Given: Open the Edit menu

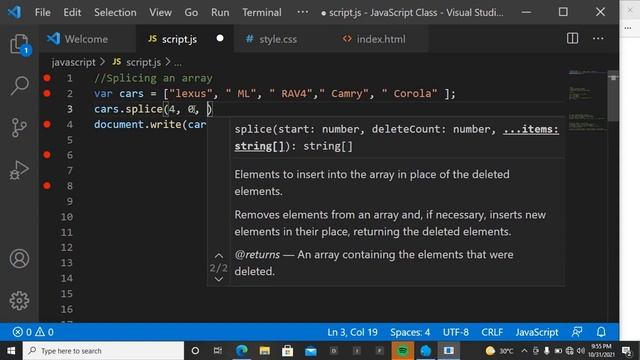Looking at the screenshot, I should click(x=72, y=12).
